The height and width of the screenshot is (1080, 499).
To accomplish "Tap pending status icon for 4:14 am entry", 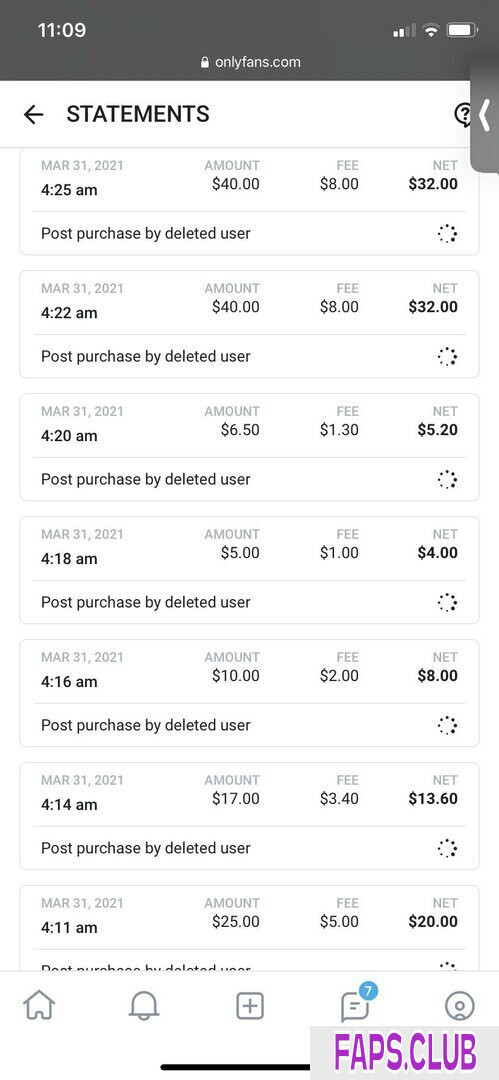I will coord(447,848).
